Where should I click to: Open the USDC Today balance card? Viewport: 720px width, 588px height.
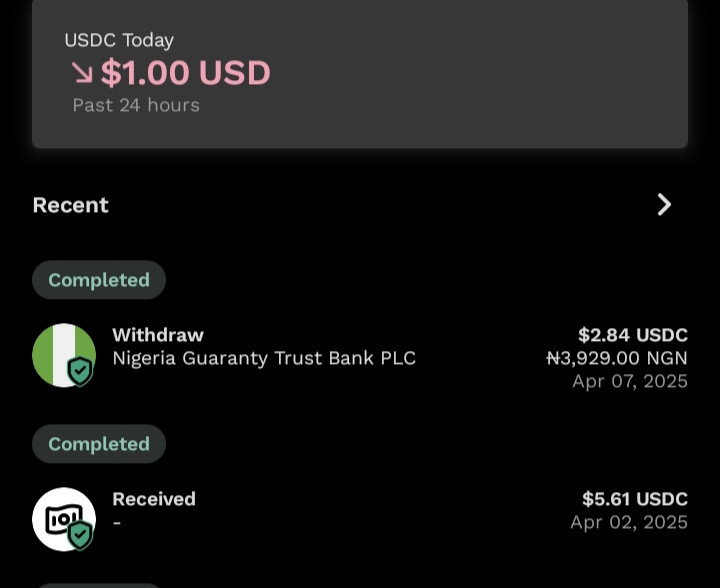[x=360, y=74]
